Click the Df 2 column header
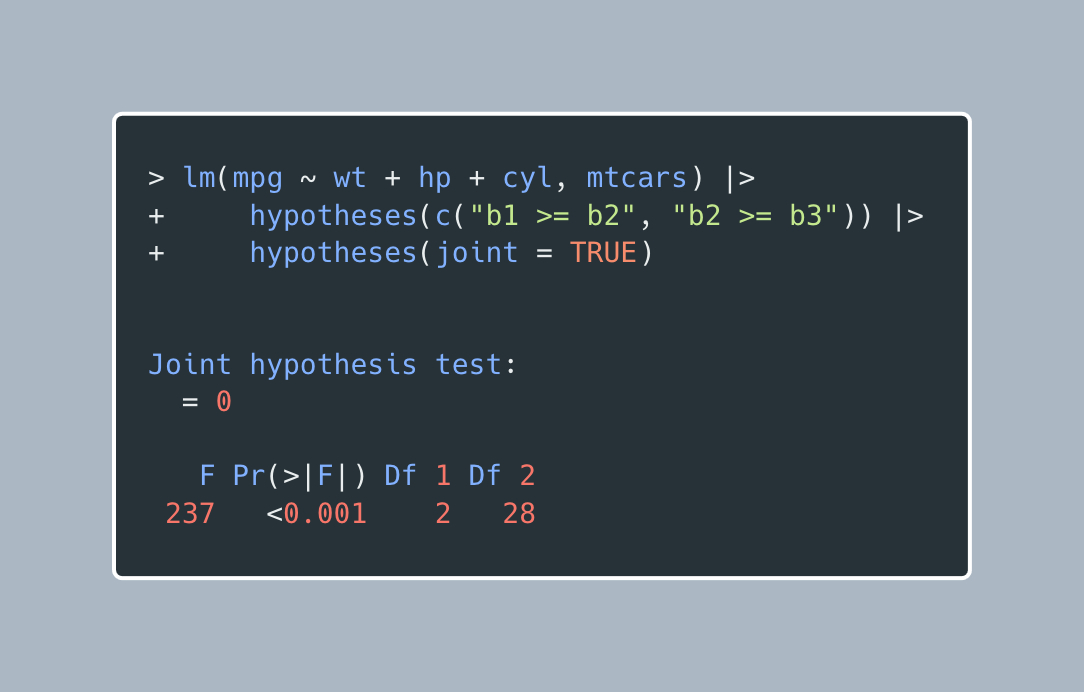The width and height of the screenshot is (1084, 692). pos(502,476)
